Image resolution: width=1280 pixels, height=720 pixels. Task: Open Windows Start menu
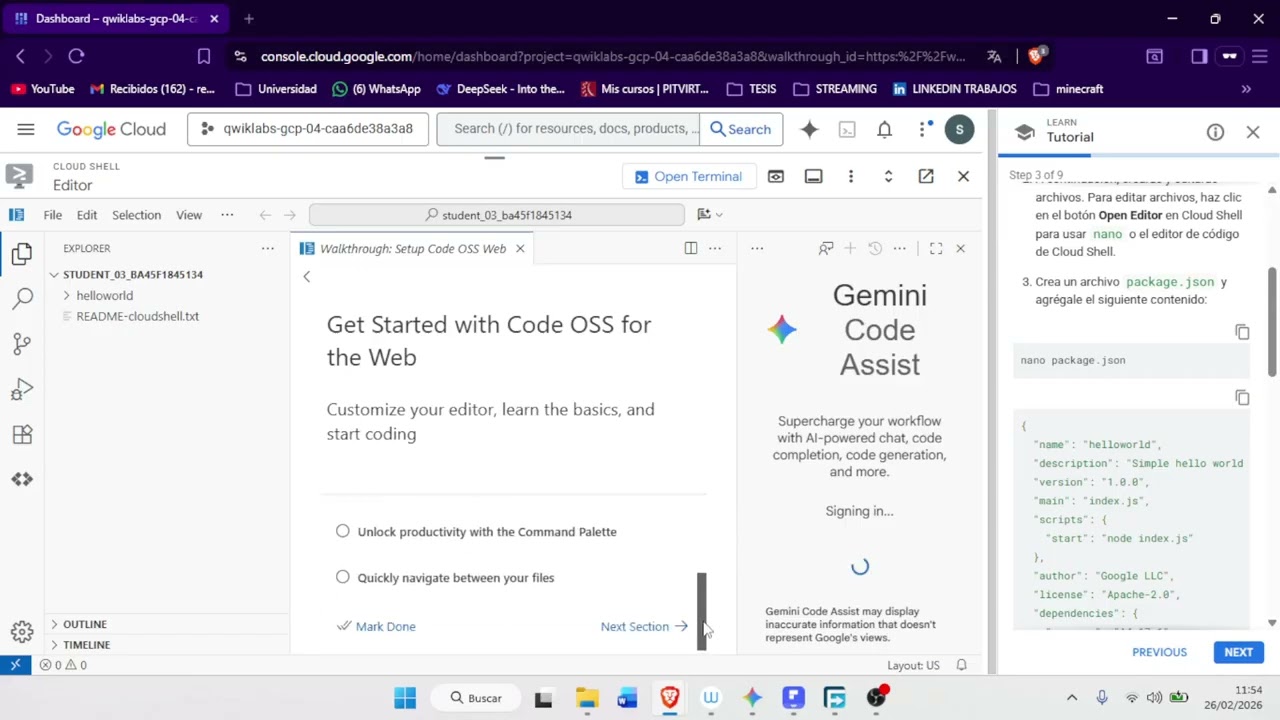tap(405, 698)
